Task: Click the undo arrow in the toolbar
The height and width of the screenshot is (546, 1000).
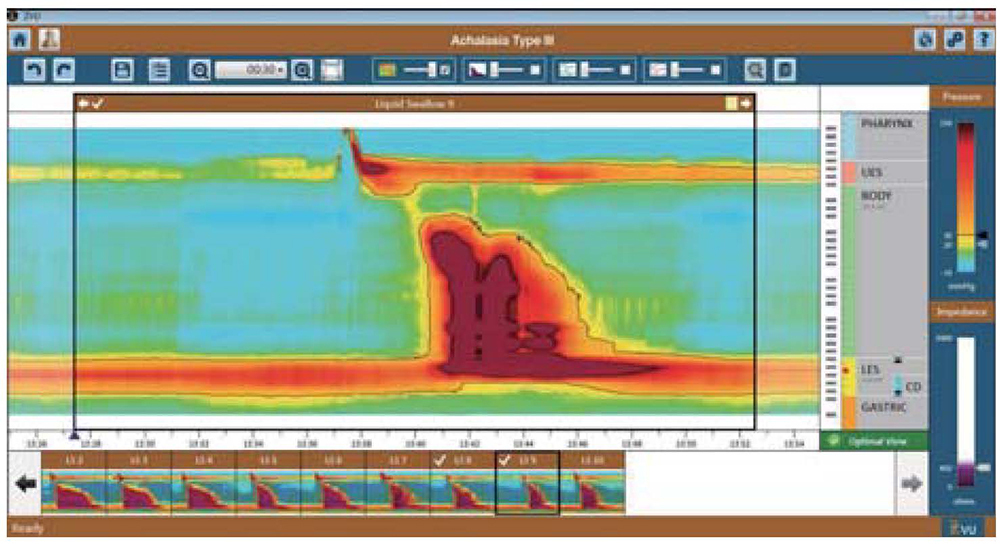Action: click(x=33, y=70)
